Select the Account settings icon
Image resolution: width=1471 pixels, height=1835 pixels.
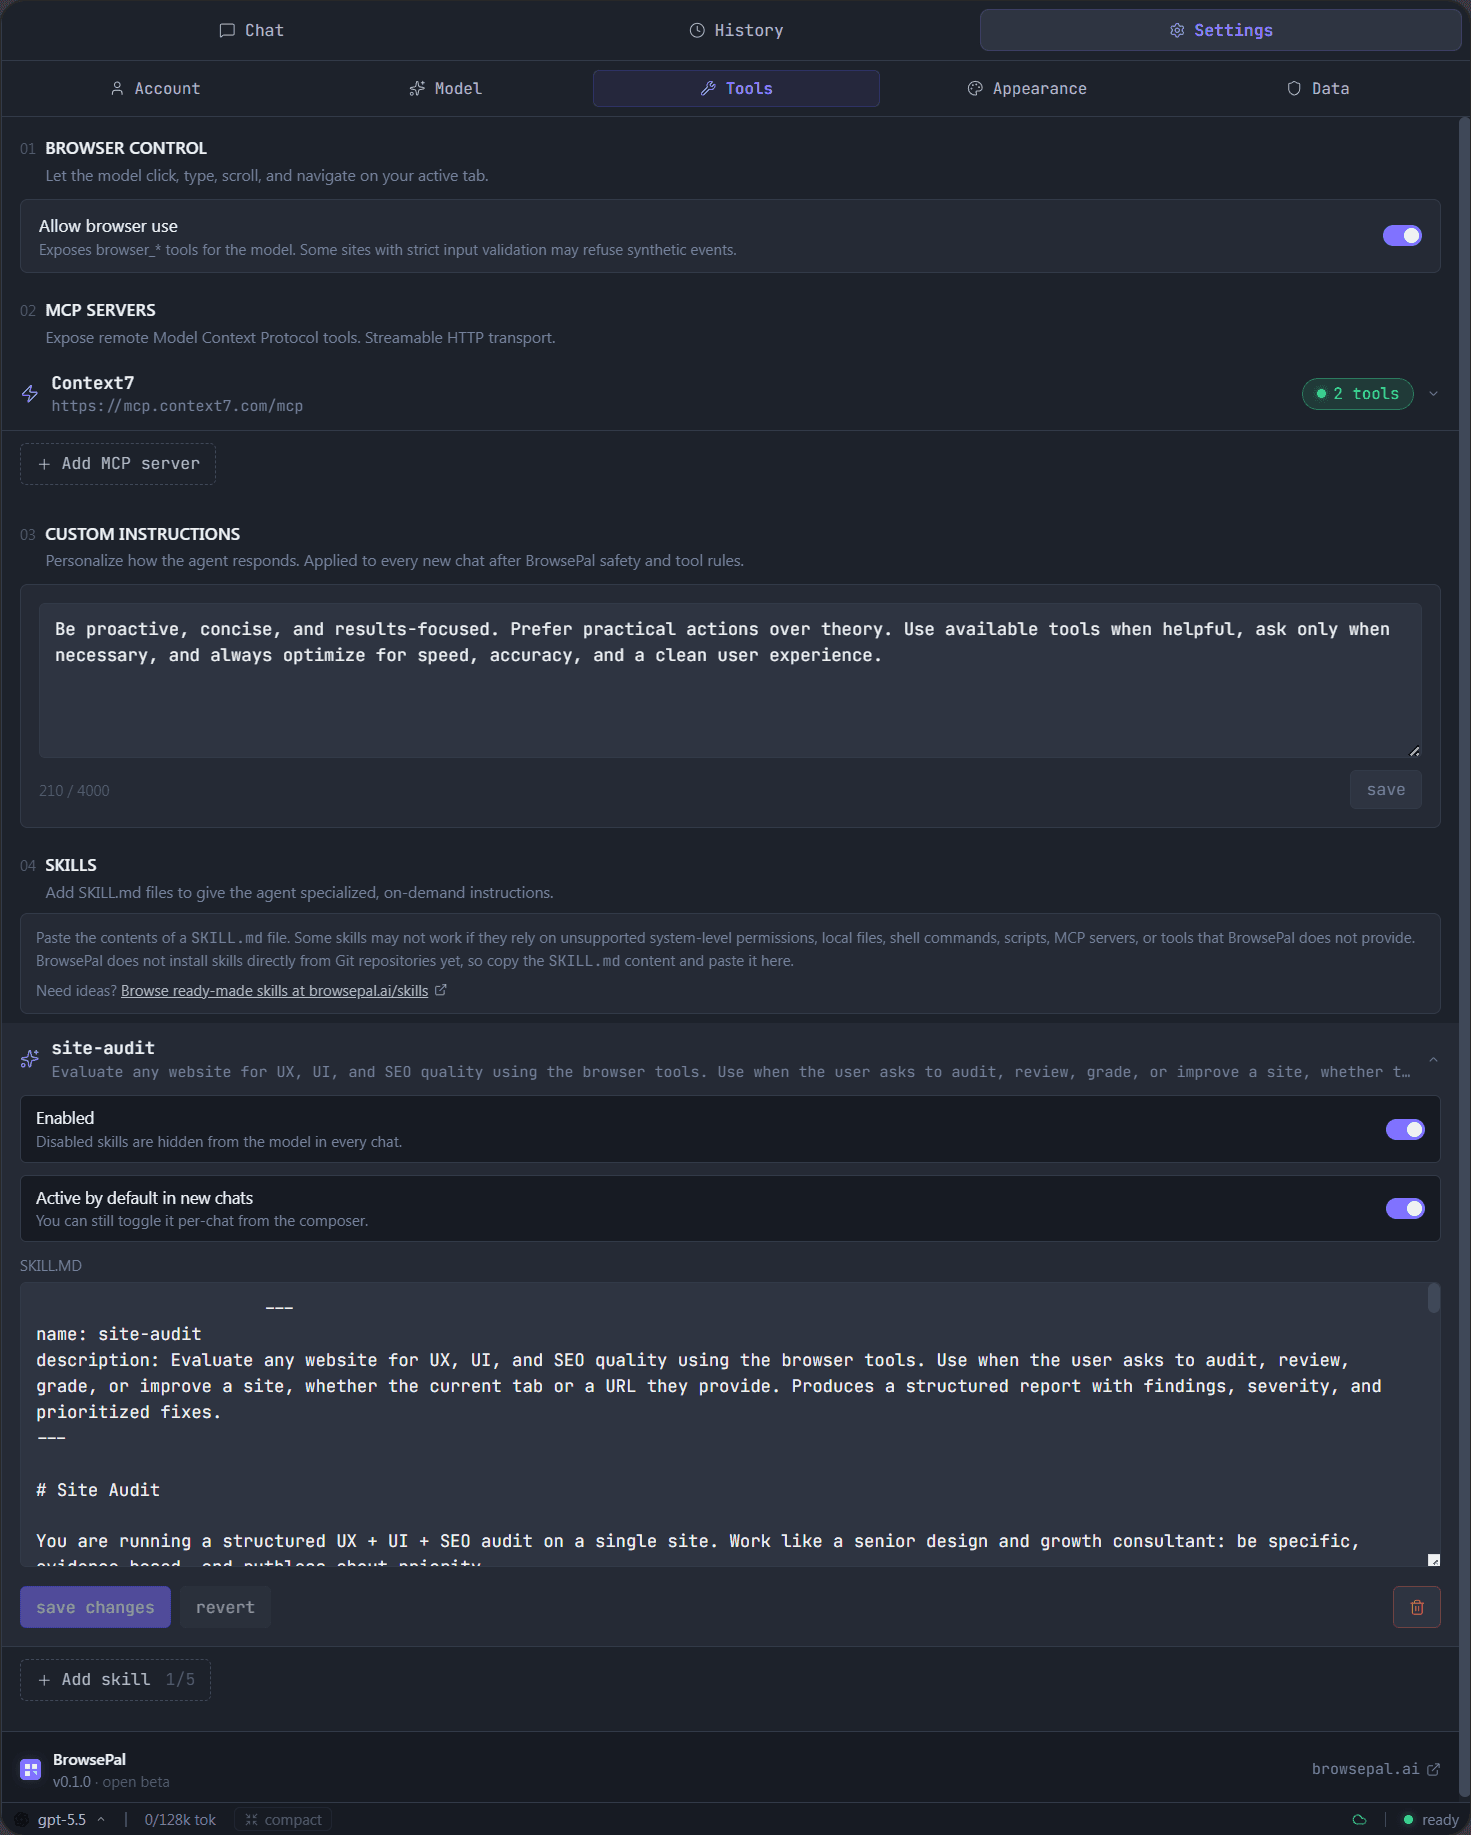coord(116,88)
